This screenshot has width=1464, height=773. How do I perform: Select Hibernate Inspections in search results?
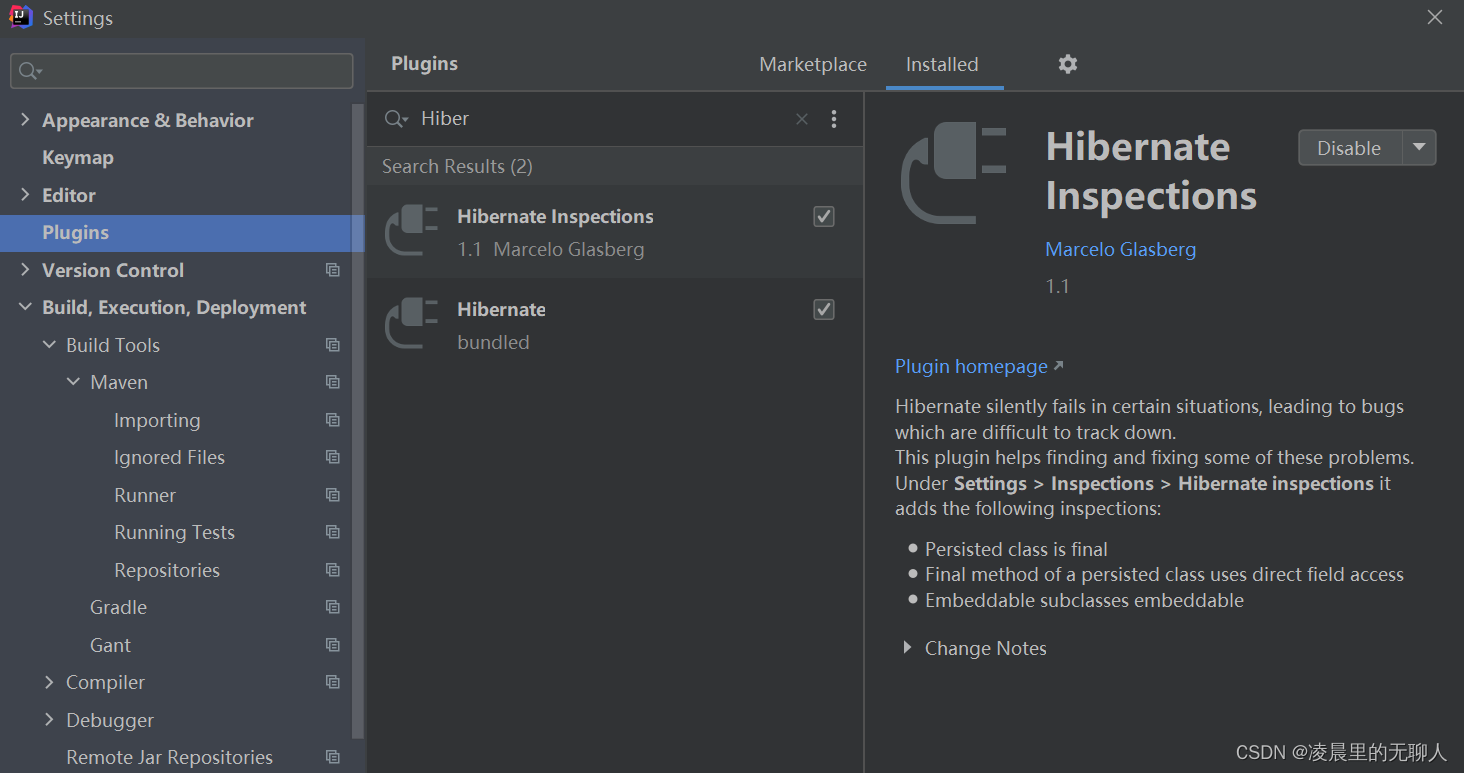point(615,232)
